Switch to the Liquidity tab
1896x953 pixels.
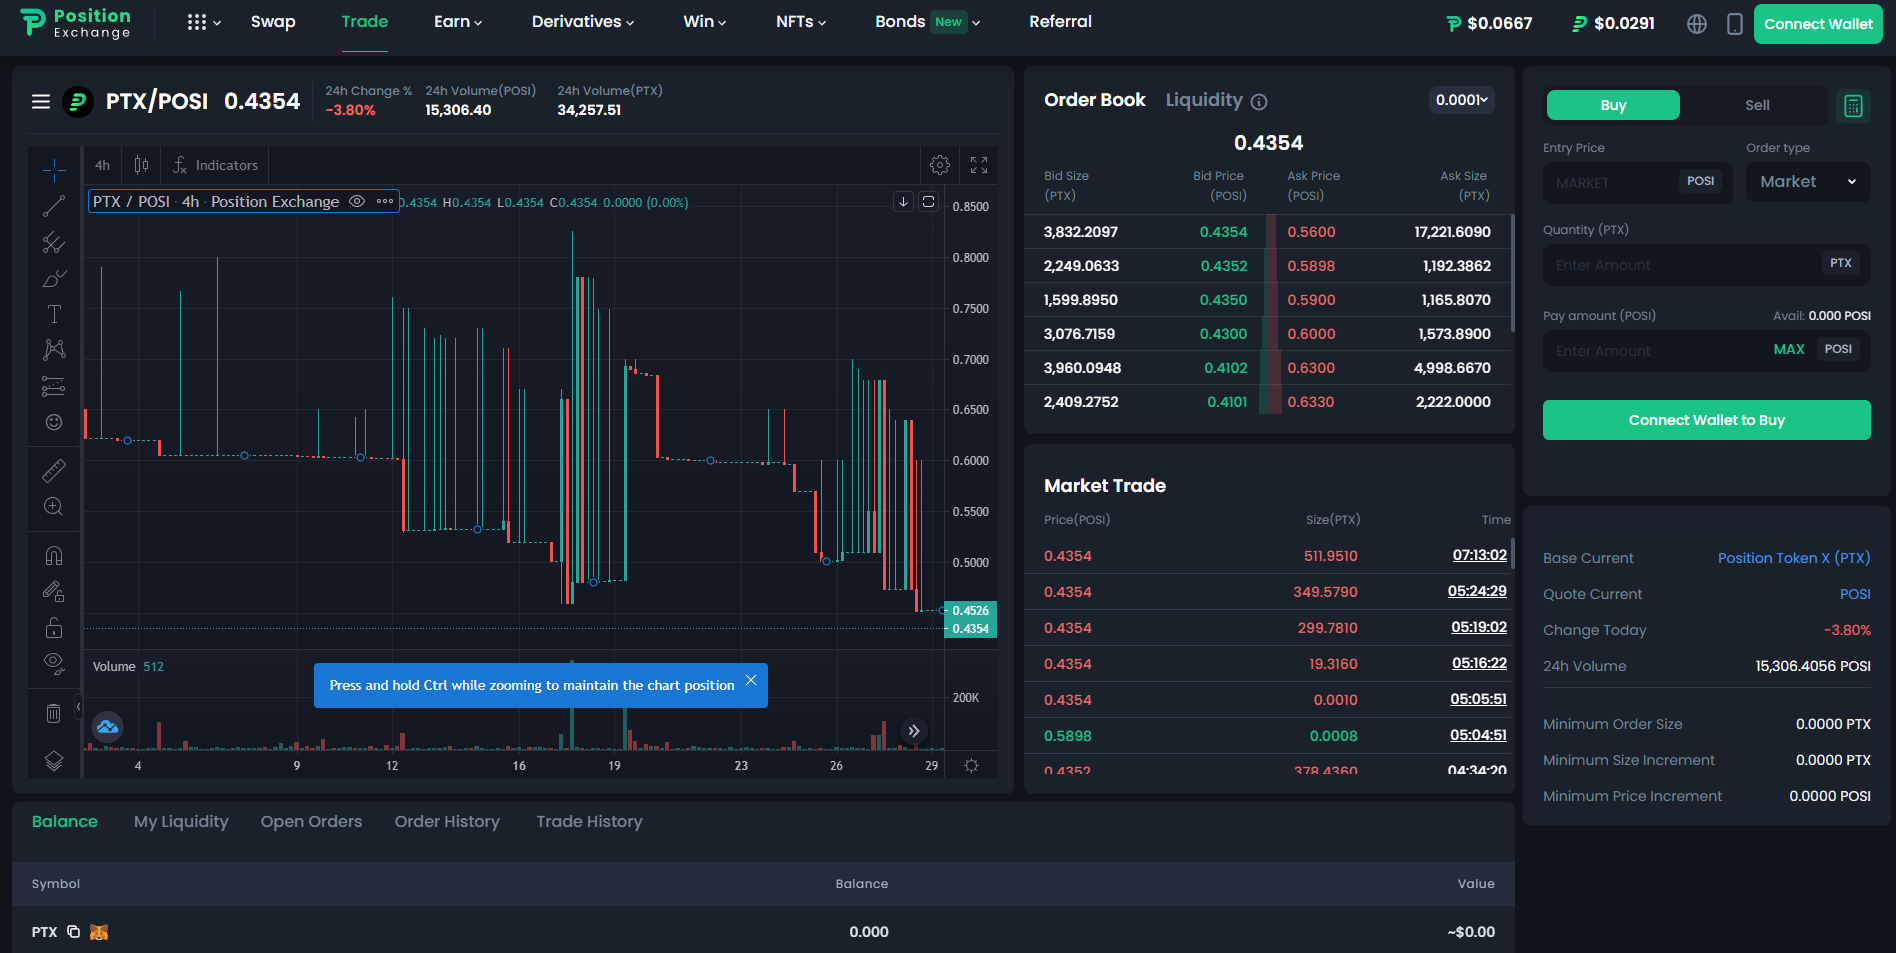click(x=1204, y=100)
